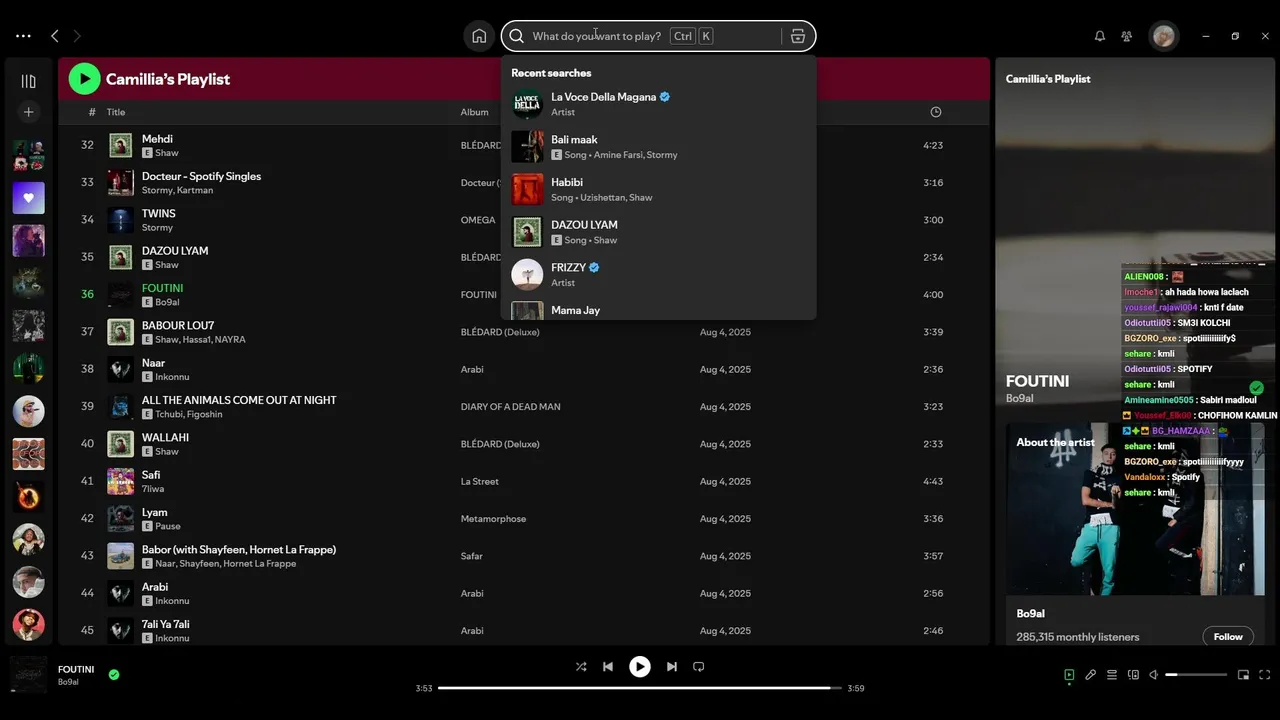This screenshot has height=720, width=1280.
Task: Open album link La Street
Action: click(479, 481)
